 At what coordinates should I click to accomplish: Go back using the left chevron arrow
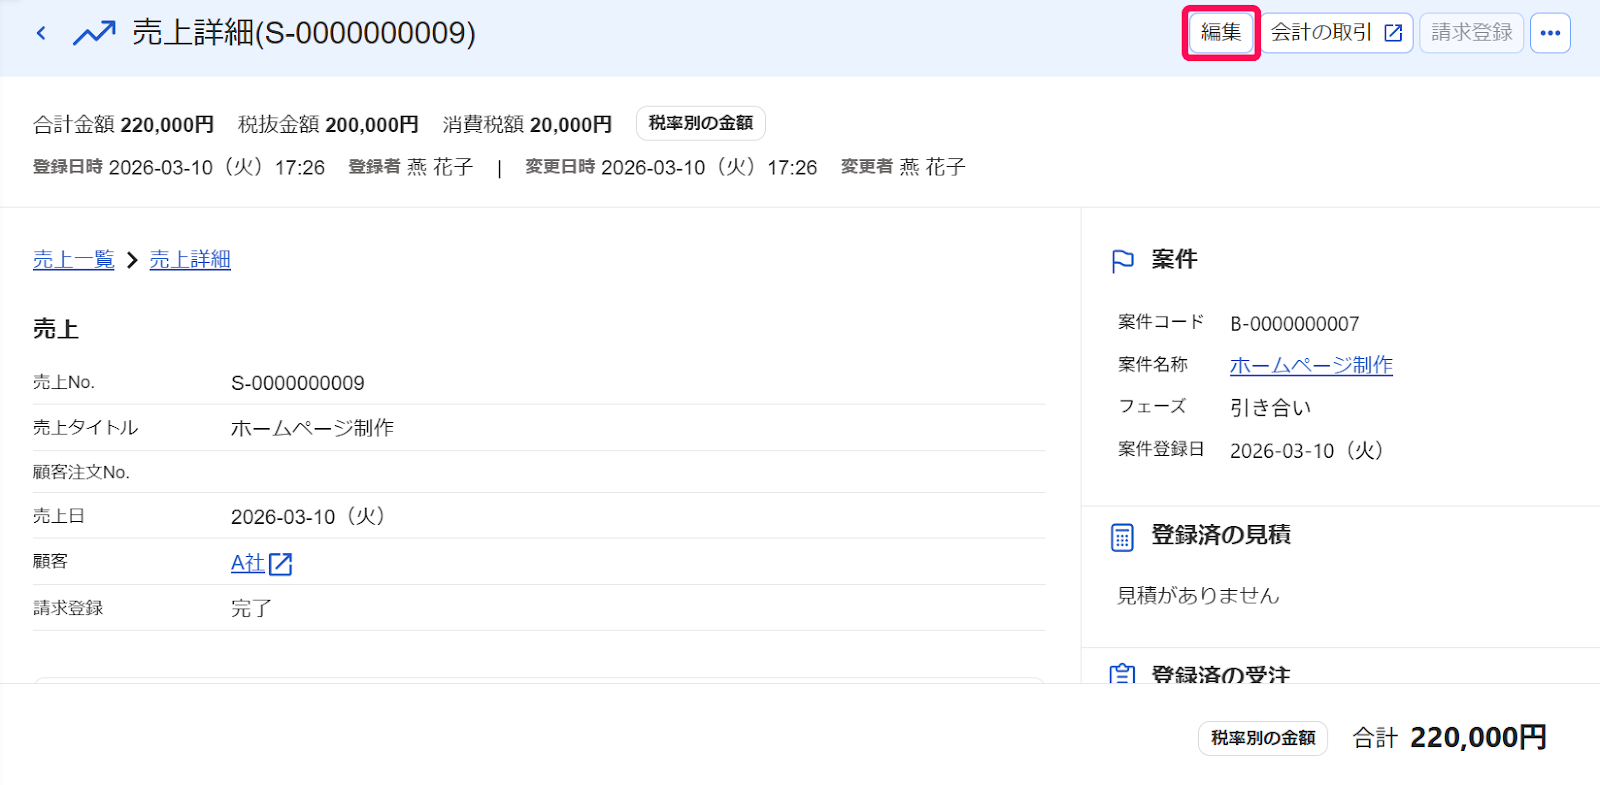[41, 33]
